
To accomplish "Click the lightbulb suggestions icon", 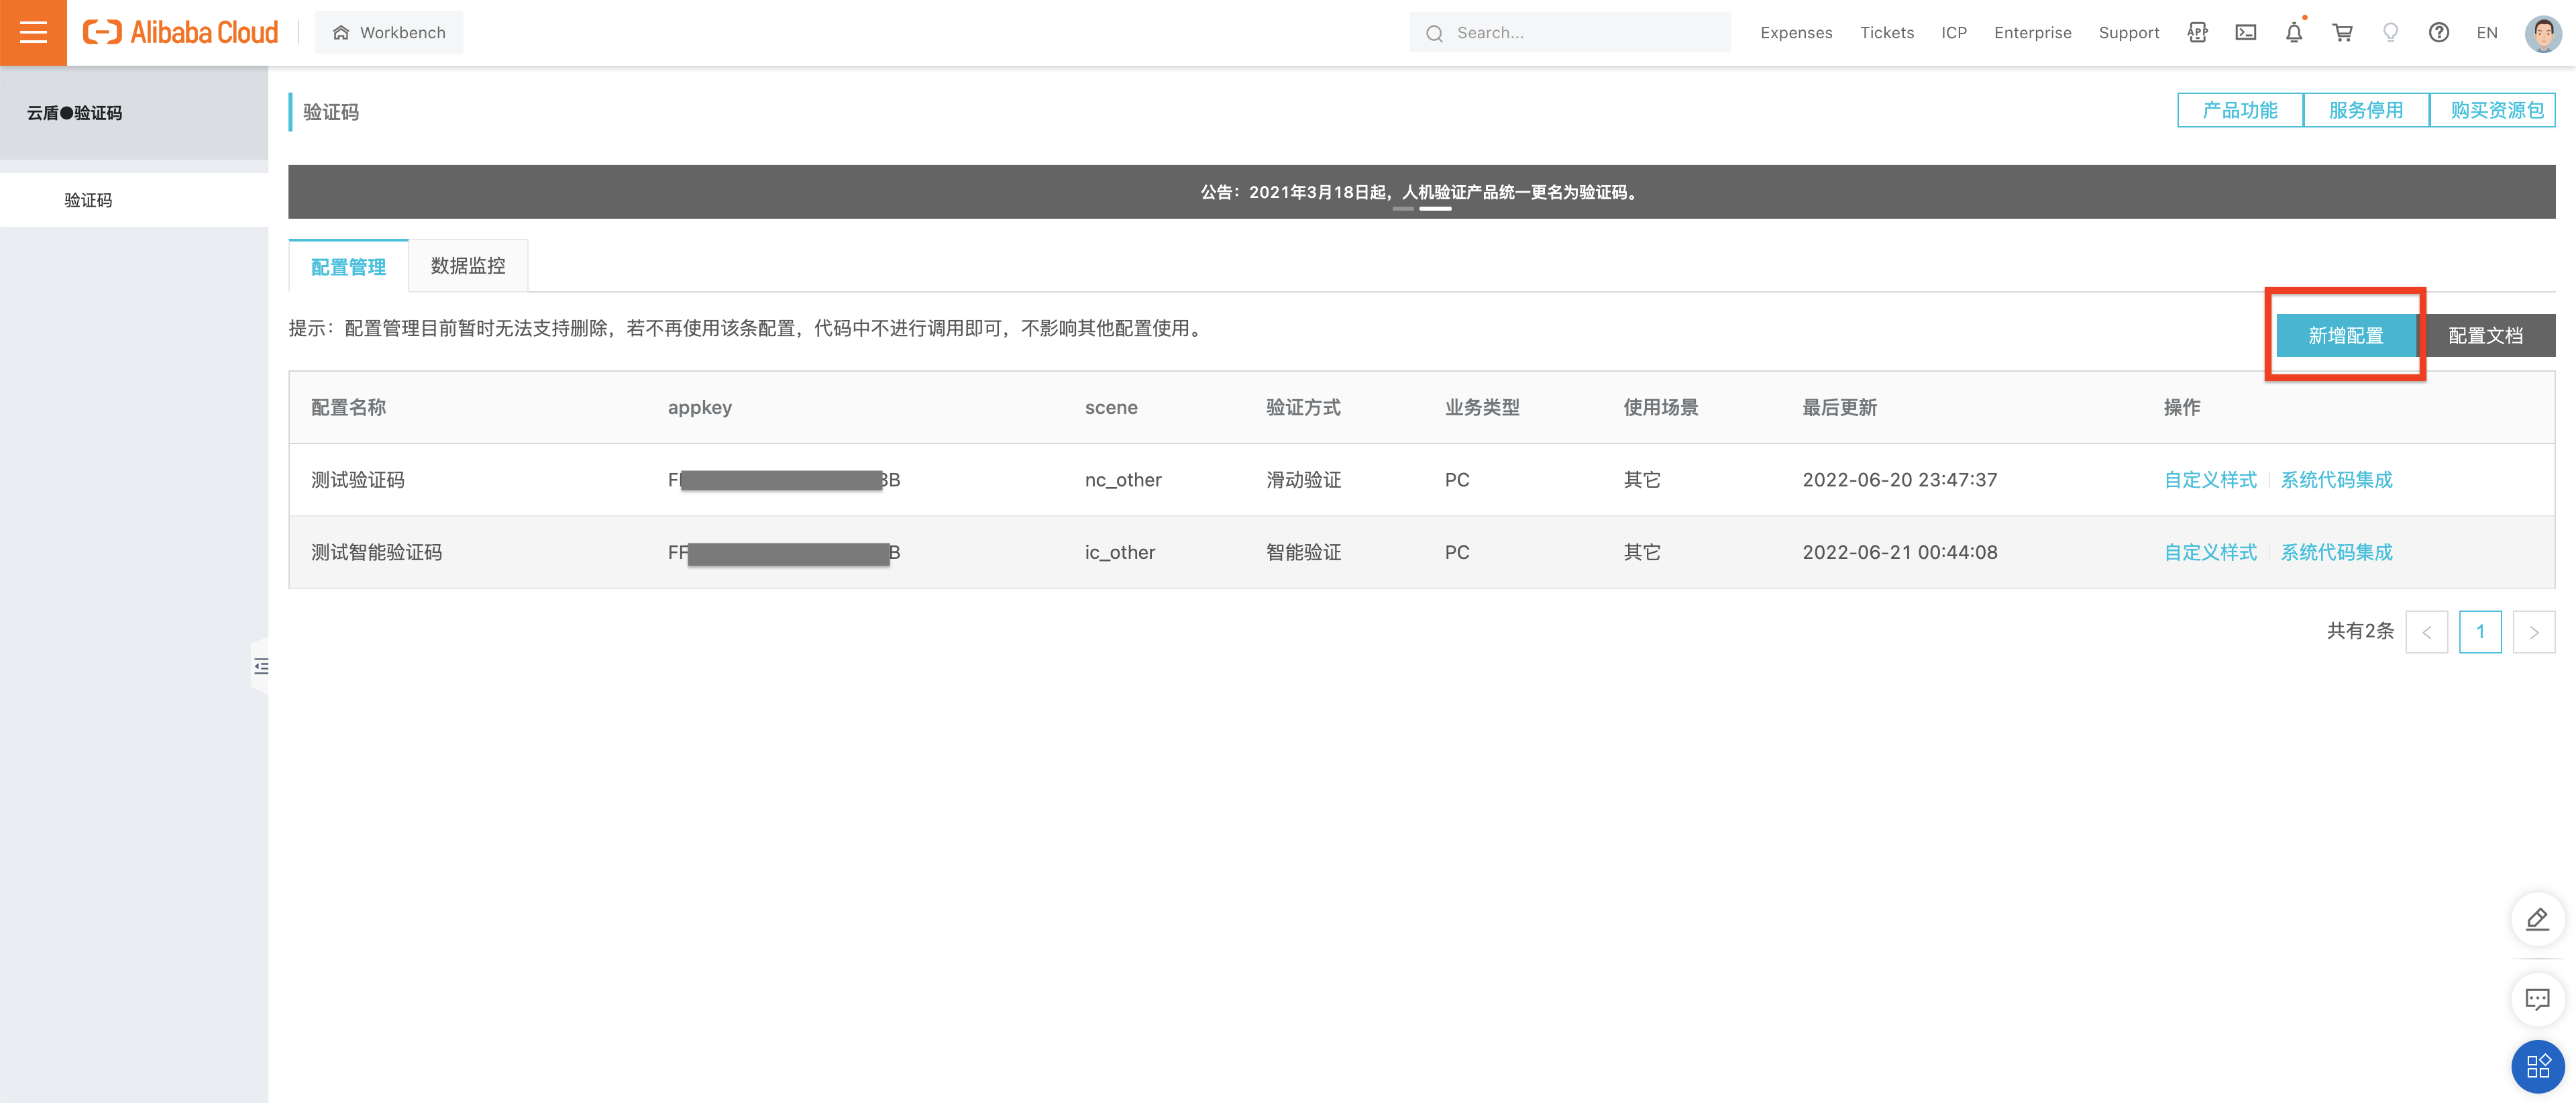I will tap(2390, 32).
